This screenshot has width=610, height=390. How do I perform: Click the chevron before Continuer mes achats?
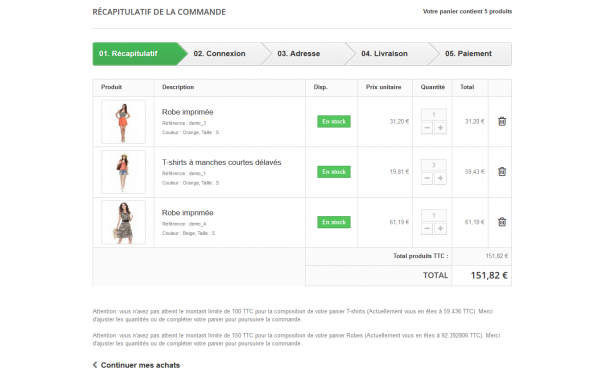pos(95,365)
